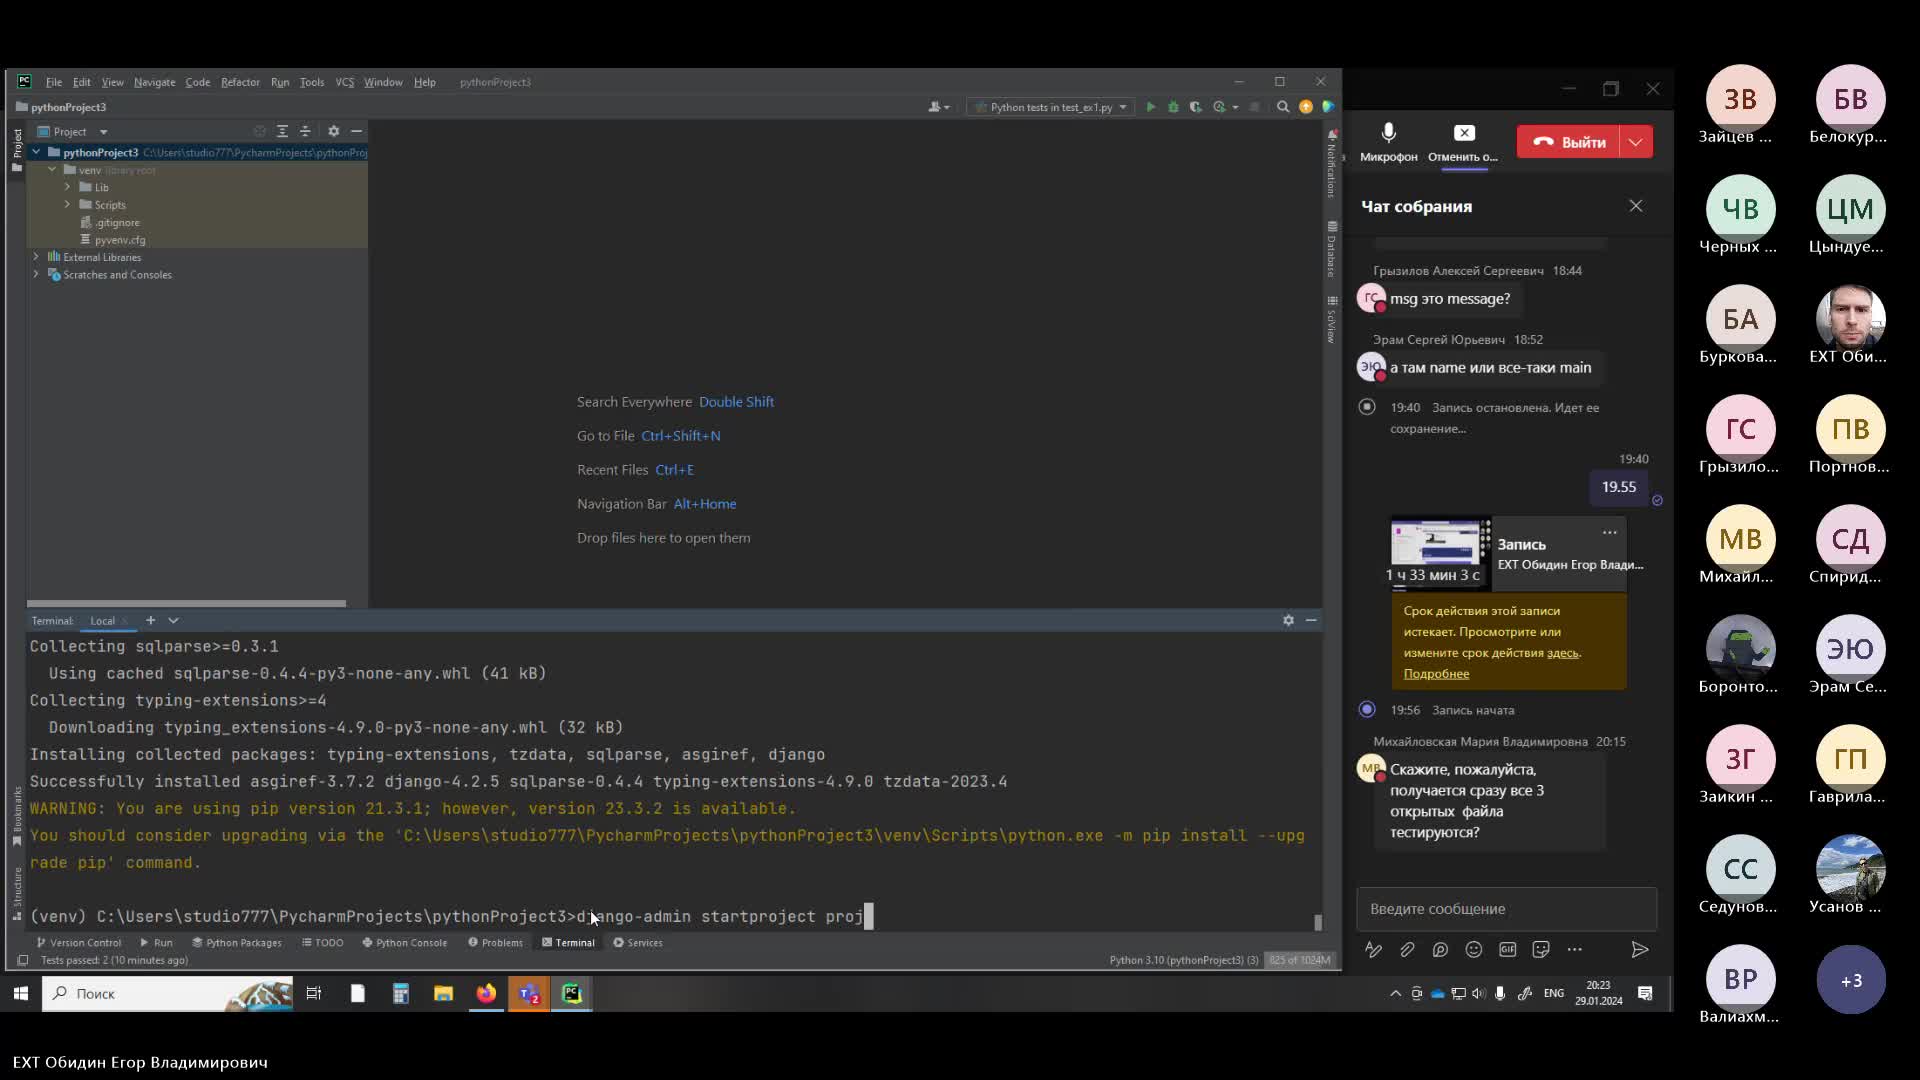Expand all nodes in Project panel

(282, 131)
